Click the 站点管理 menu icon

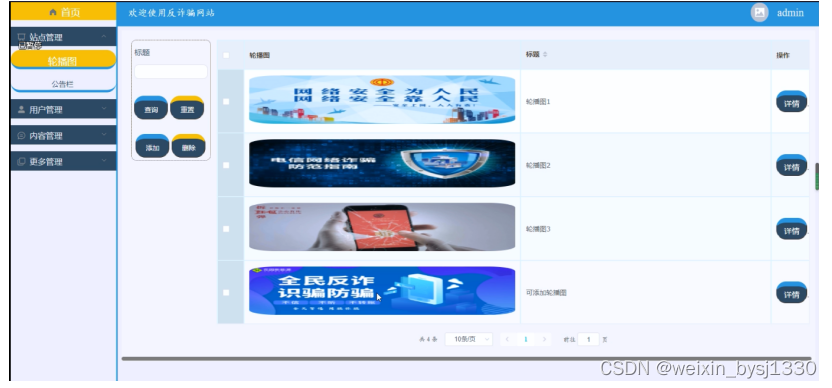[x=21, y=37]
